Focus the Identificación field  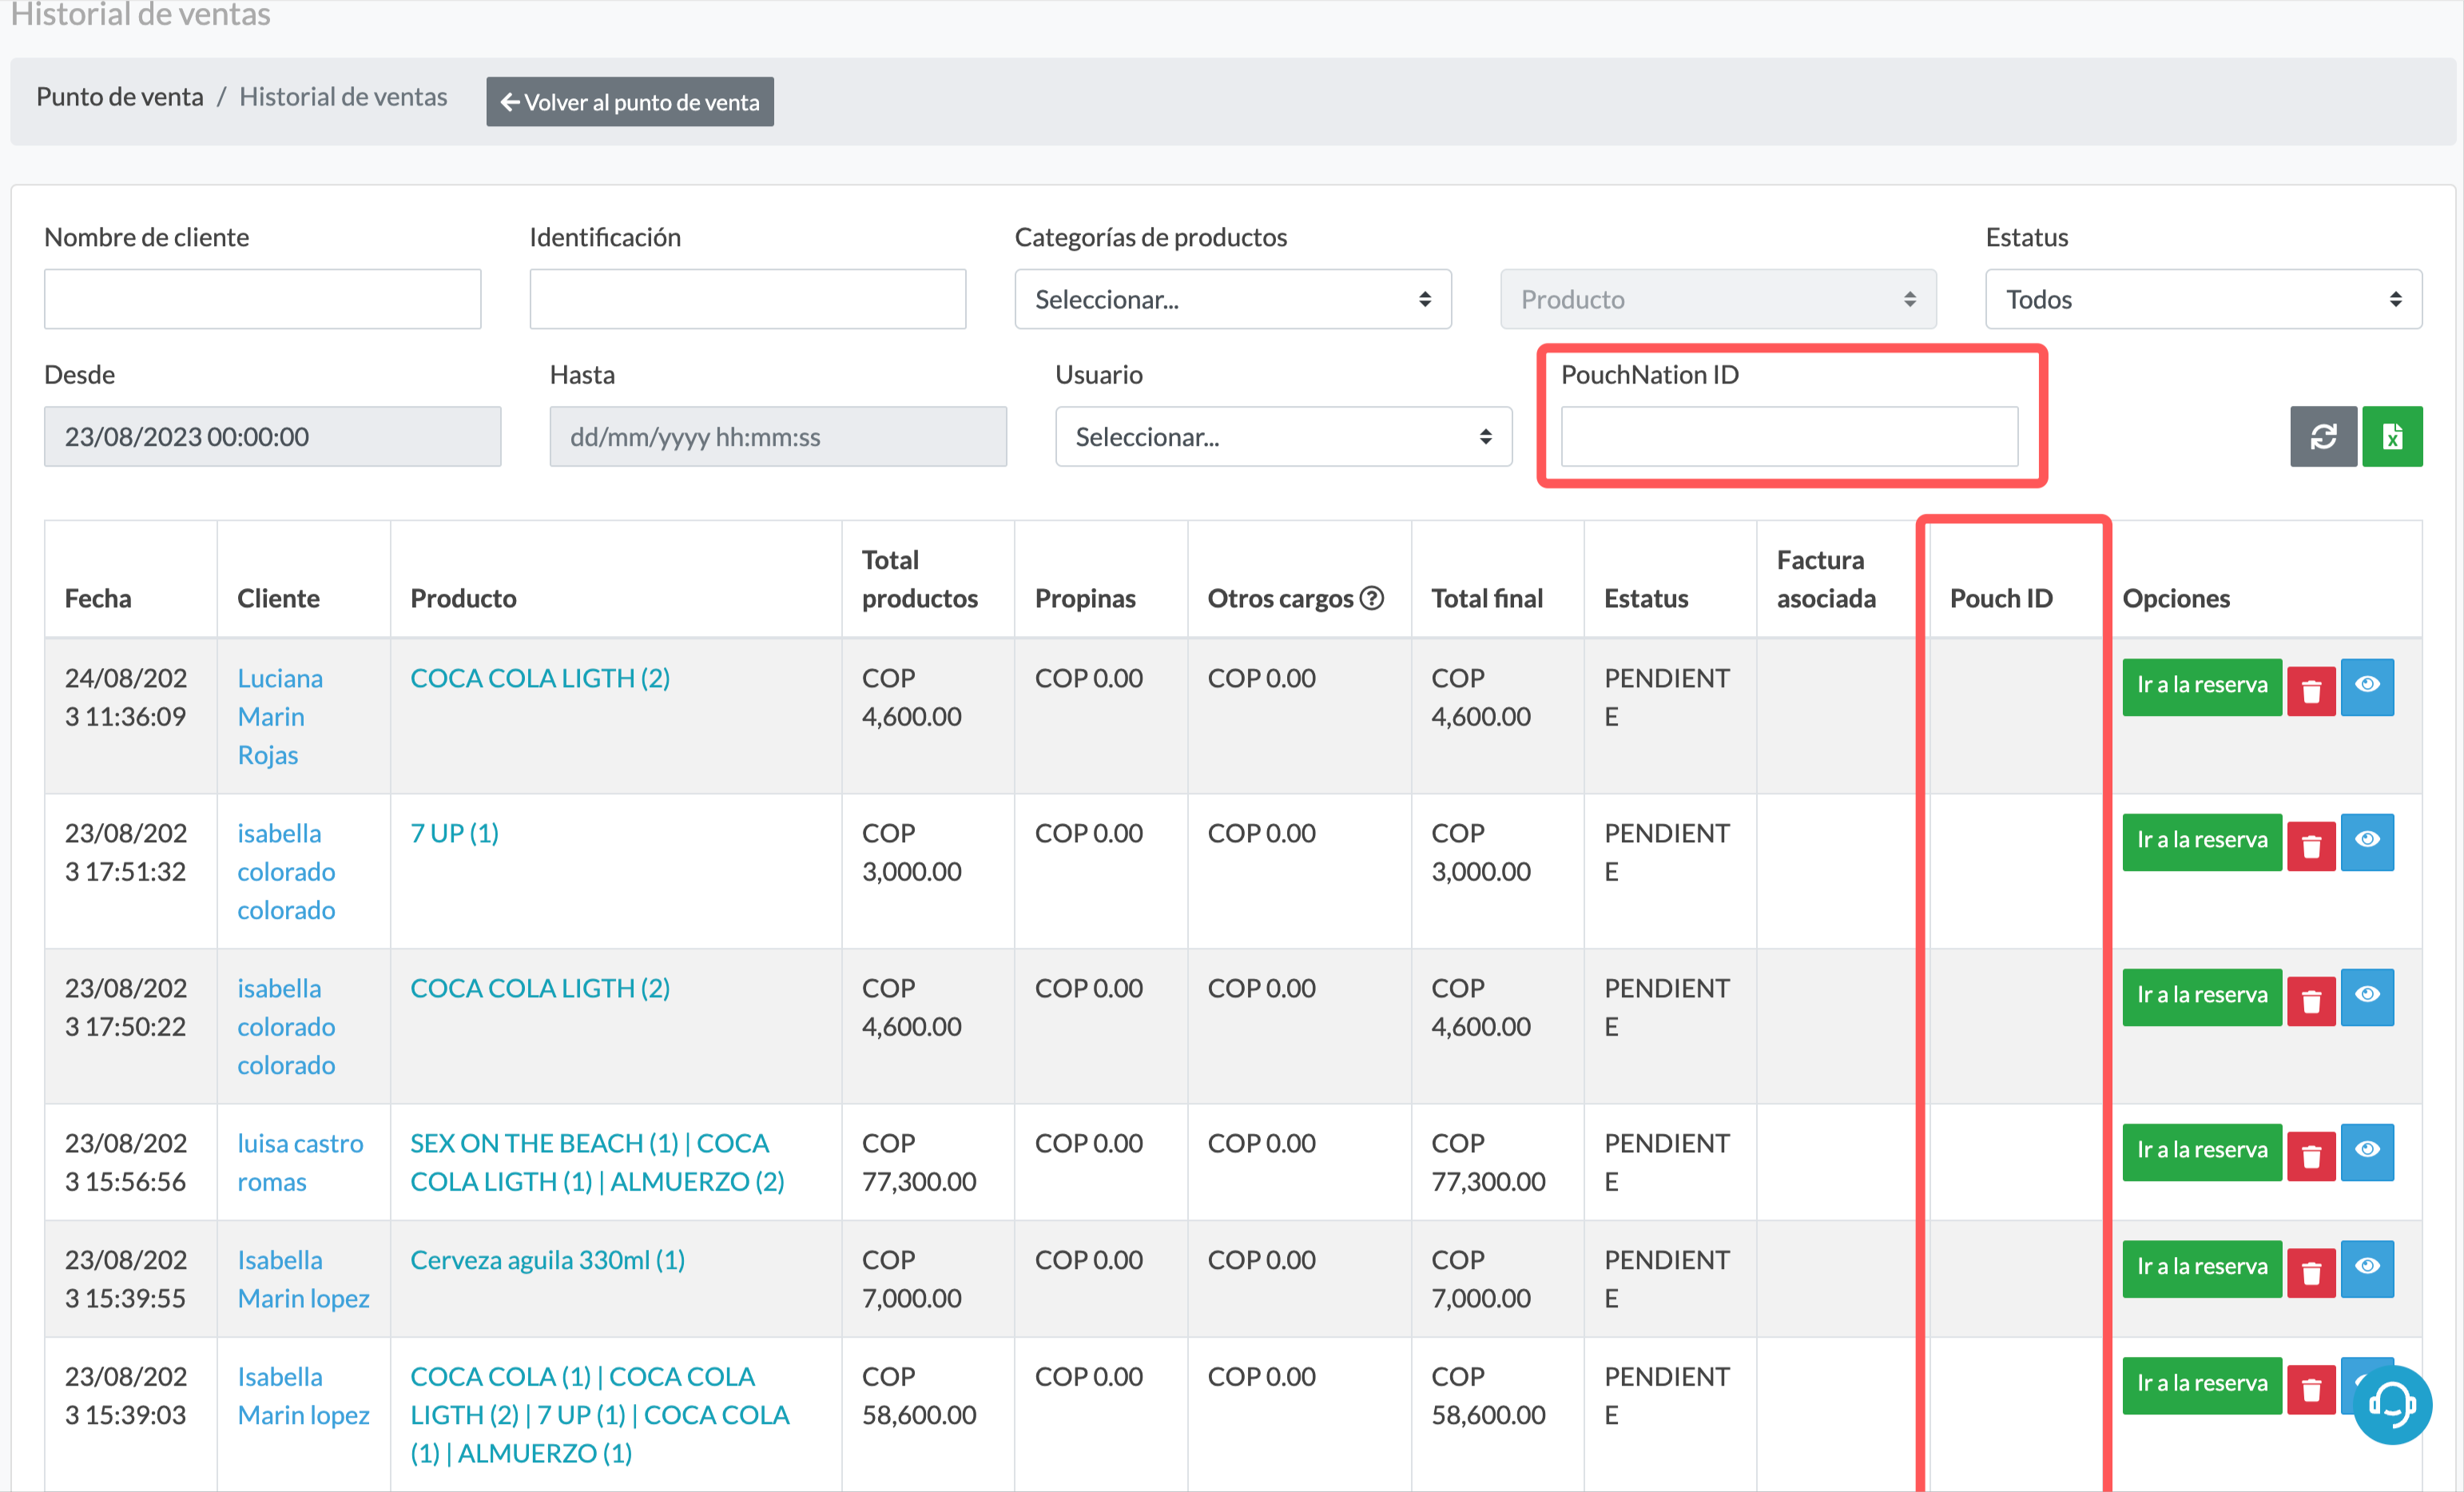point(748,299)
